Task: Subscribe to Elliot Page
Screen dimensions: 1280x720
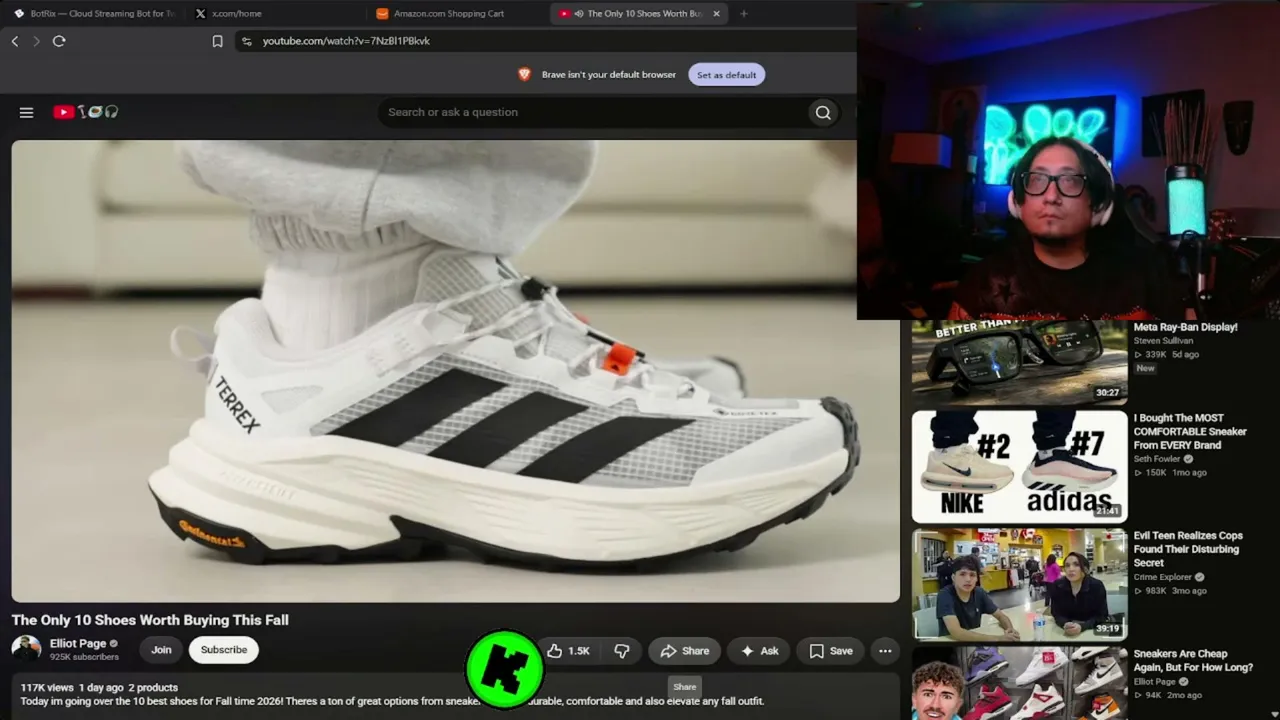Action: [224, 650]
